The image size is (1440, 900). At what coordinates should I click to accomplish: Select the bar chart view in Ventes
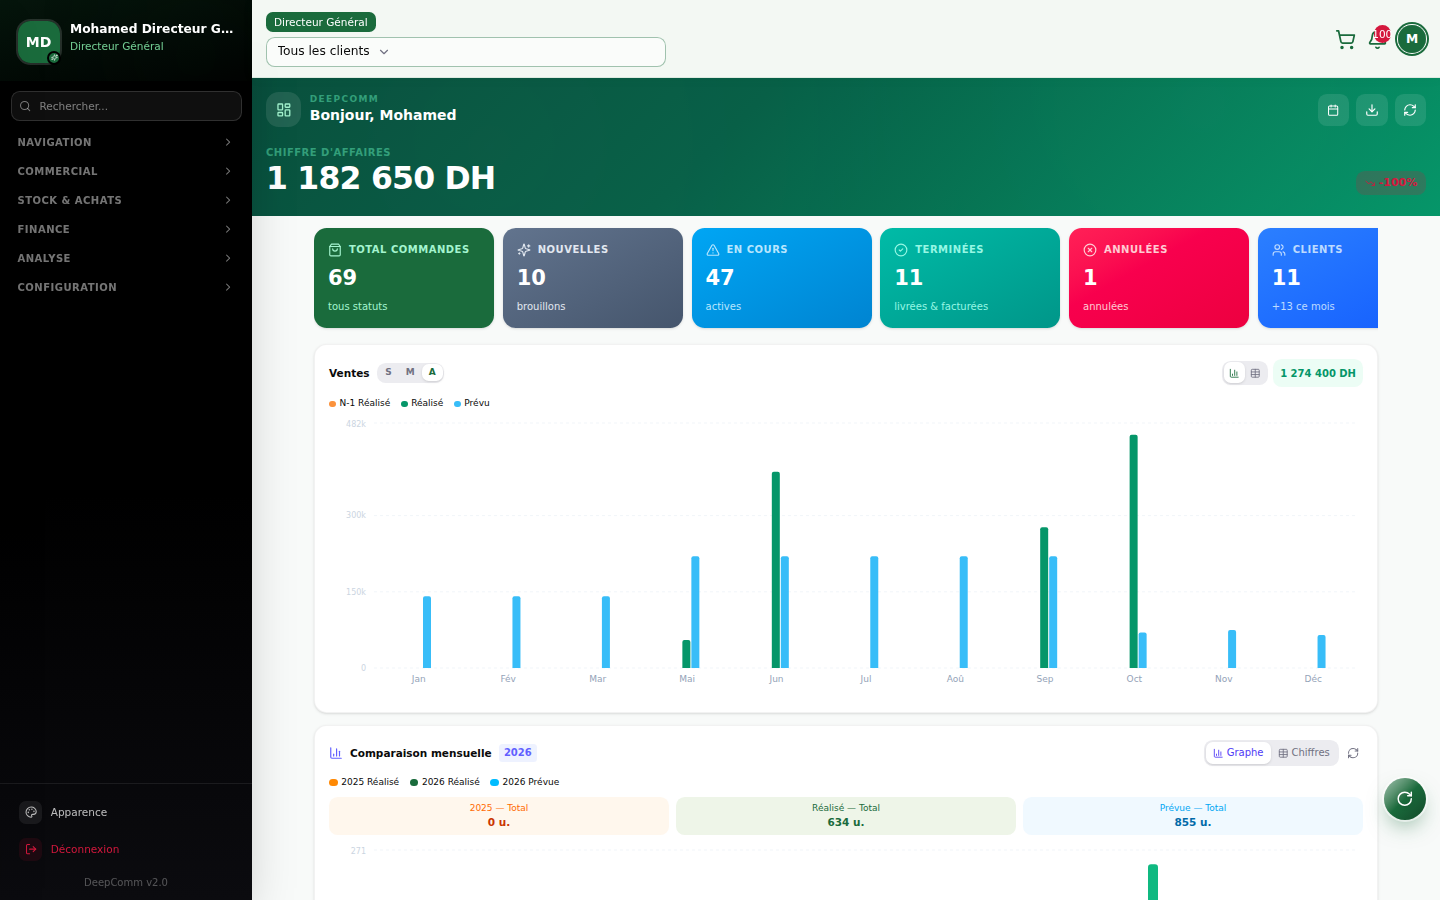1234,373
